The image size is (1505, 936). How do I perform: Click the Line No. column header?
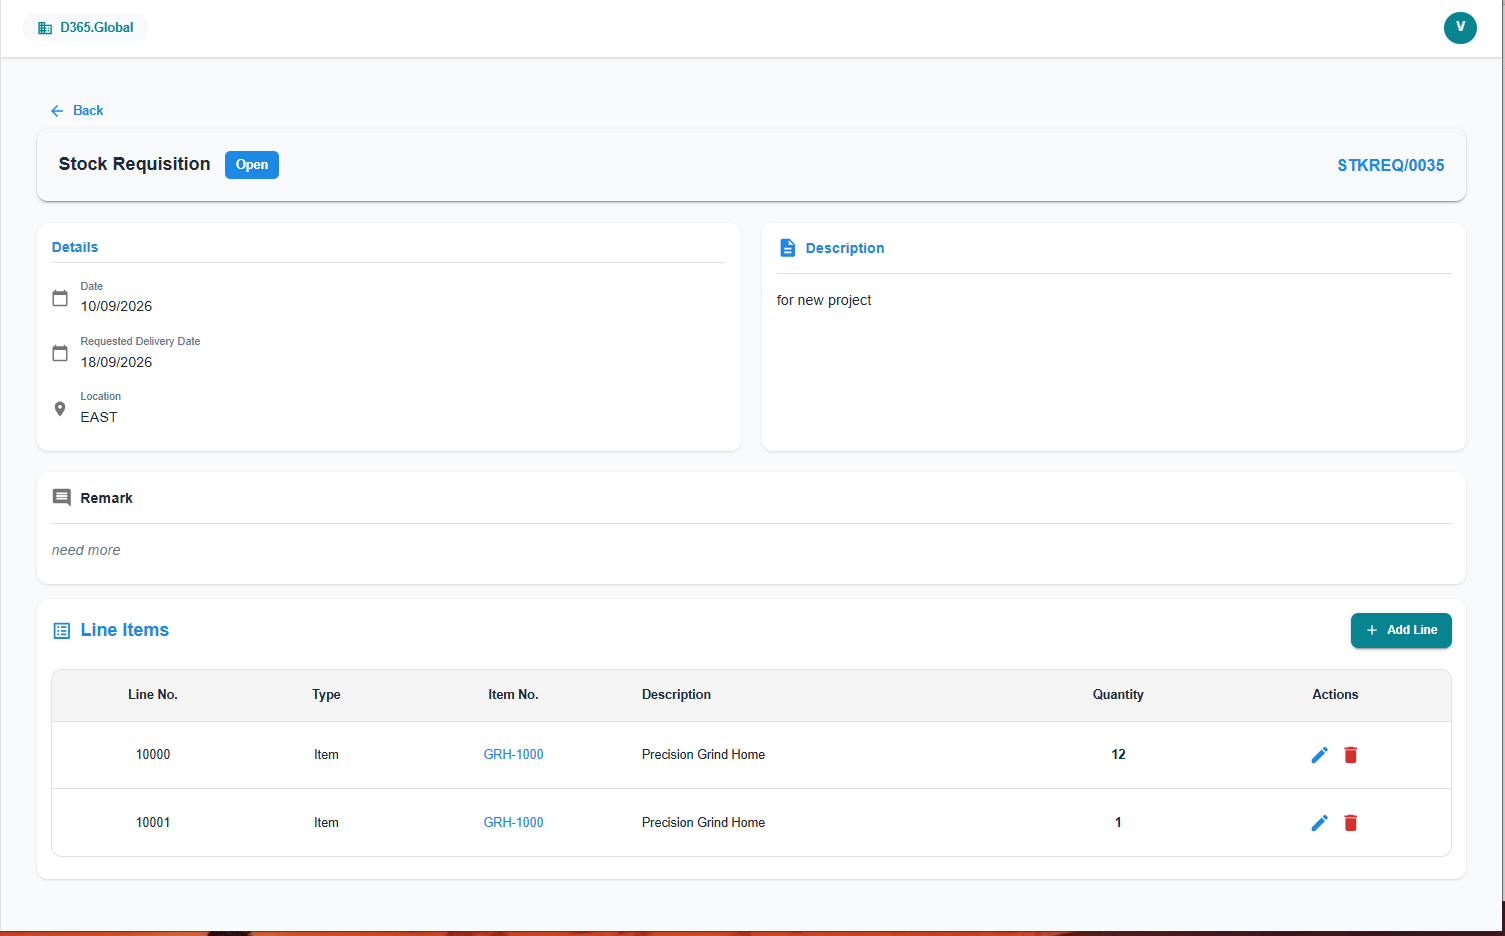pos(153,695)
